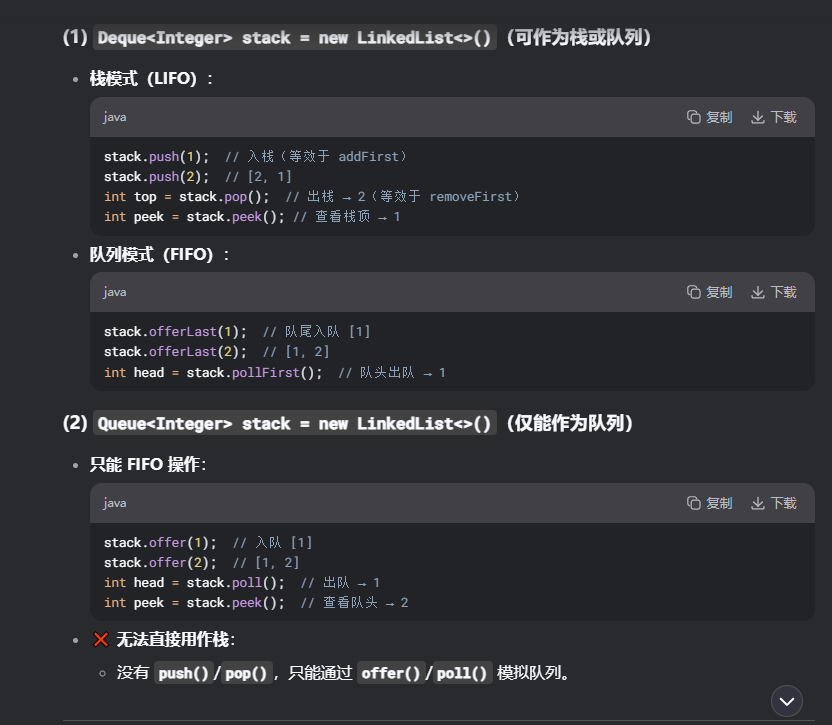The width and height of the screenshot is (832, 725).
Task: Click the push() inline code chip
Action: point(184,673)
